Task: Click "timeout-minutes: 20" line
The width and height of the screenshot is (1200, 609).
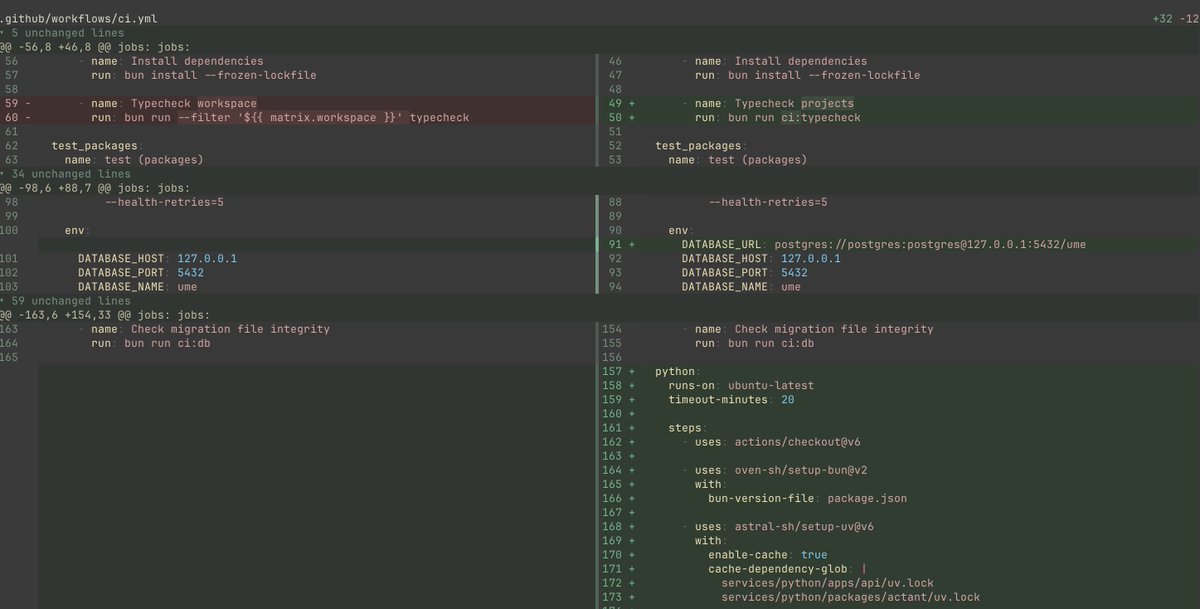Action: (731, 399)
